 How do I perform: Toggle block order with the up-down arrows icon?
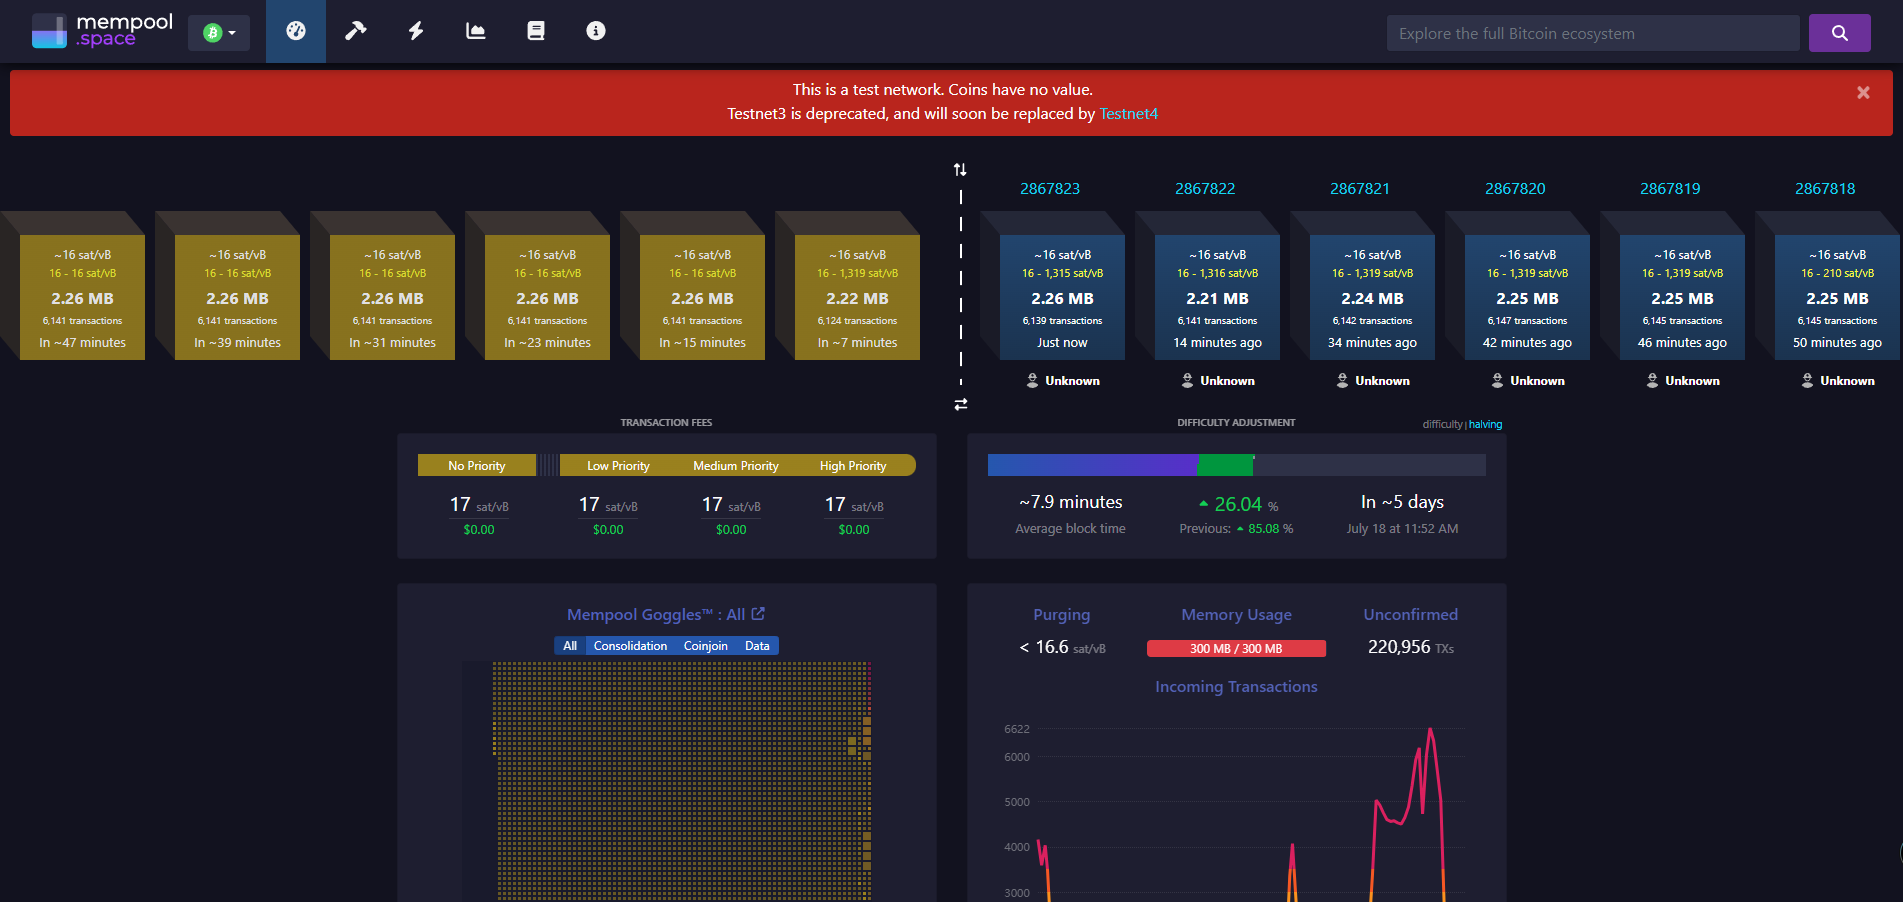960,170
